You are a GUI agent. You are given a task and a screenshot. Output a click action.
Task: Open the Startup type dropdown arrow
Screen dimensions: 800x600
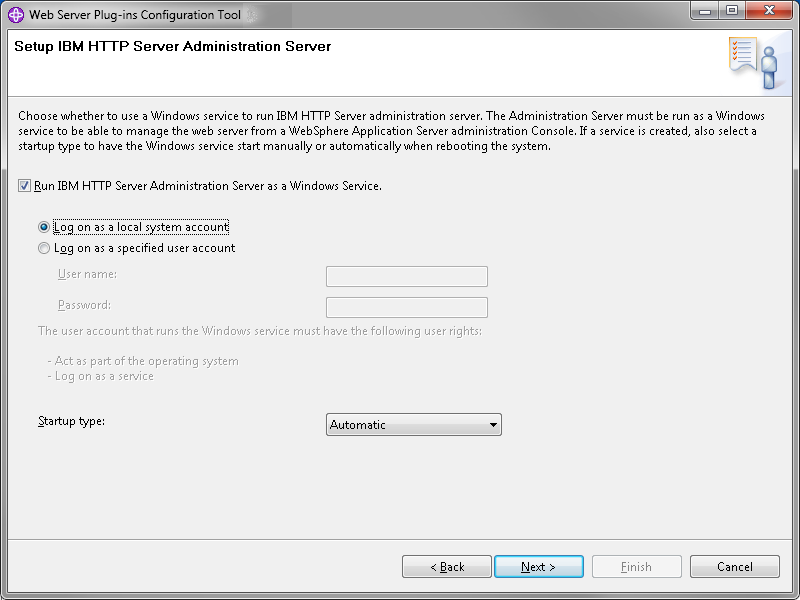(493, 424)
